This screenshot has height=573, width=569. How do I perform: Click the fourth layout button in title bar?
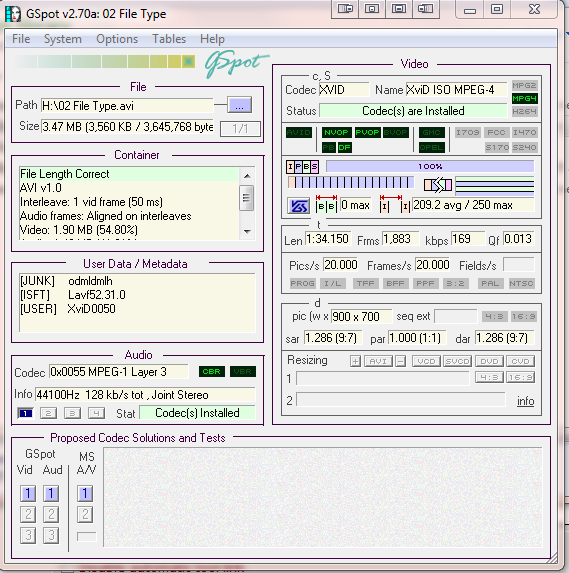[x=425, y=8]
